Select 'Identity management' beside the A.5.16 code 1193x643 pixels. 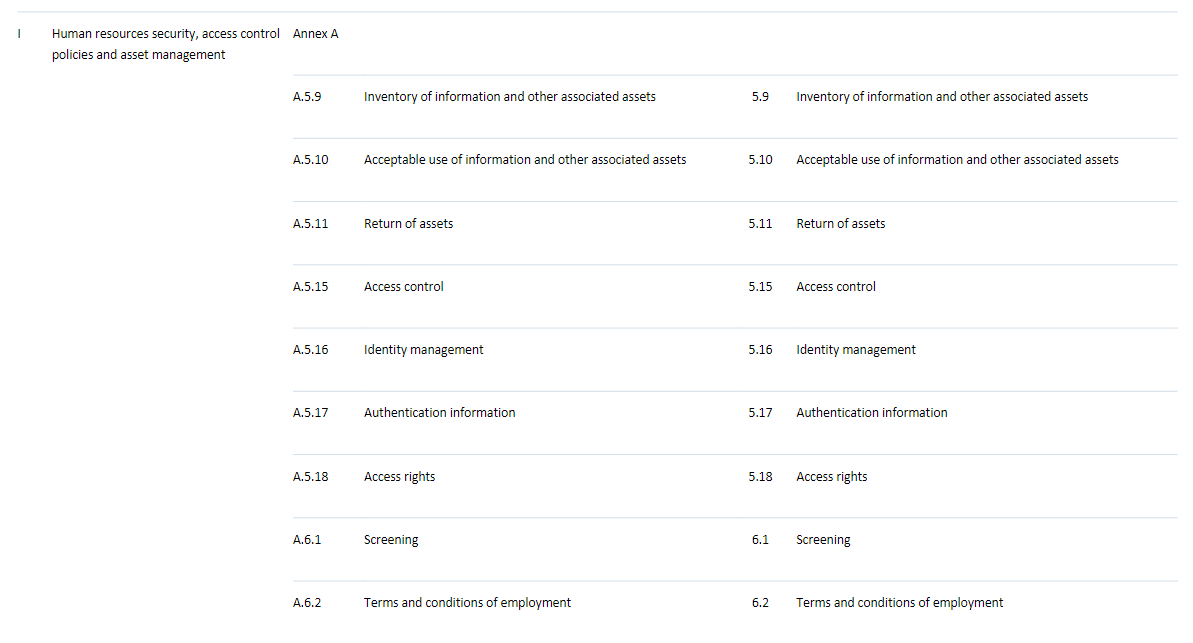(423, 350)
